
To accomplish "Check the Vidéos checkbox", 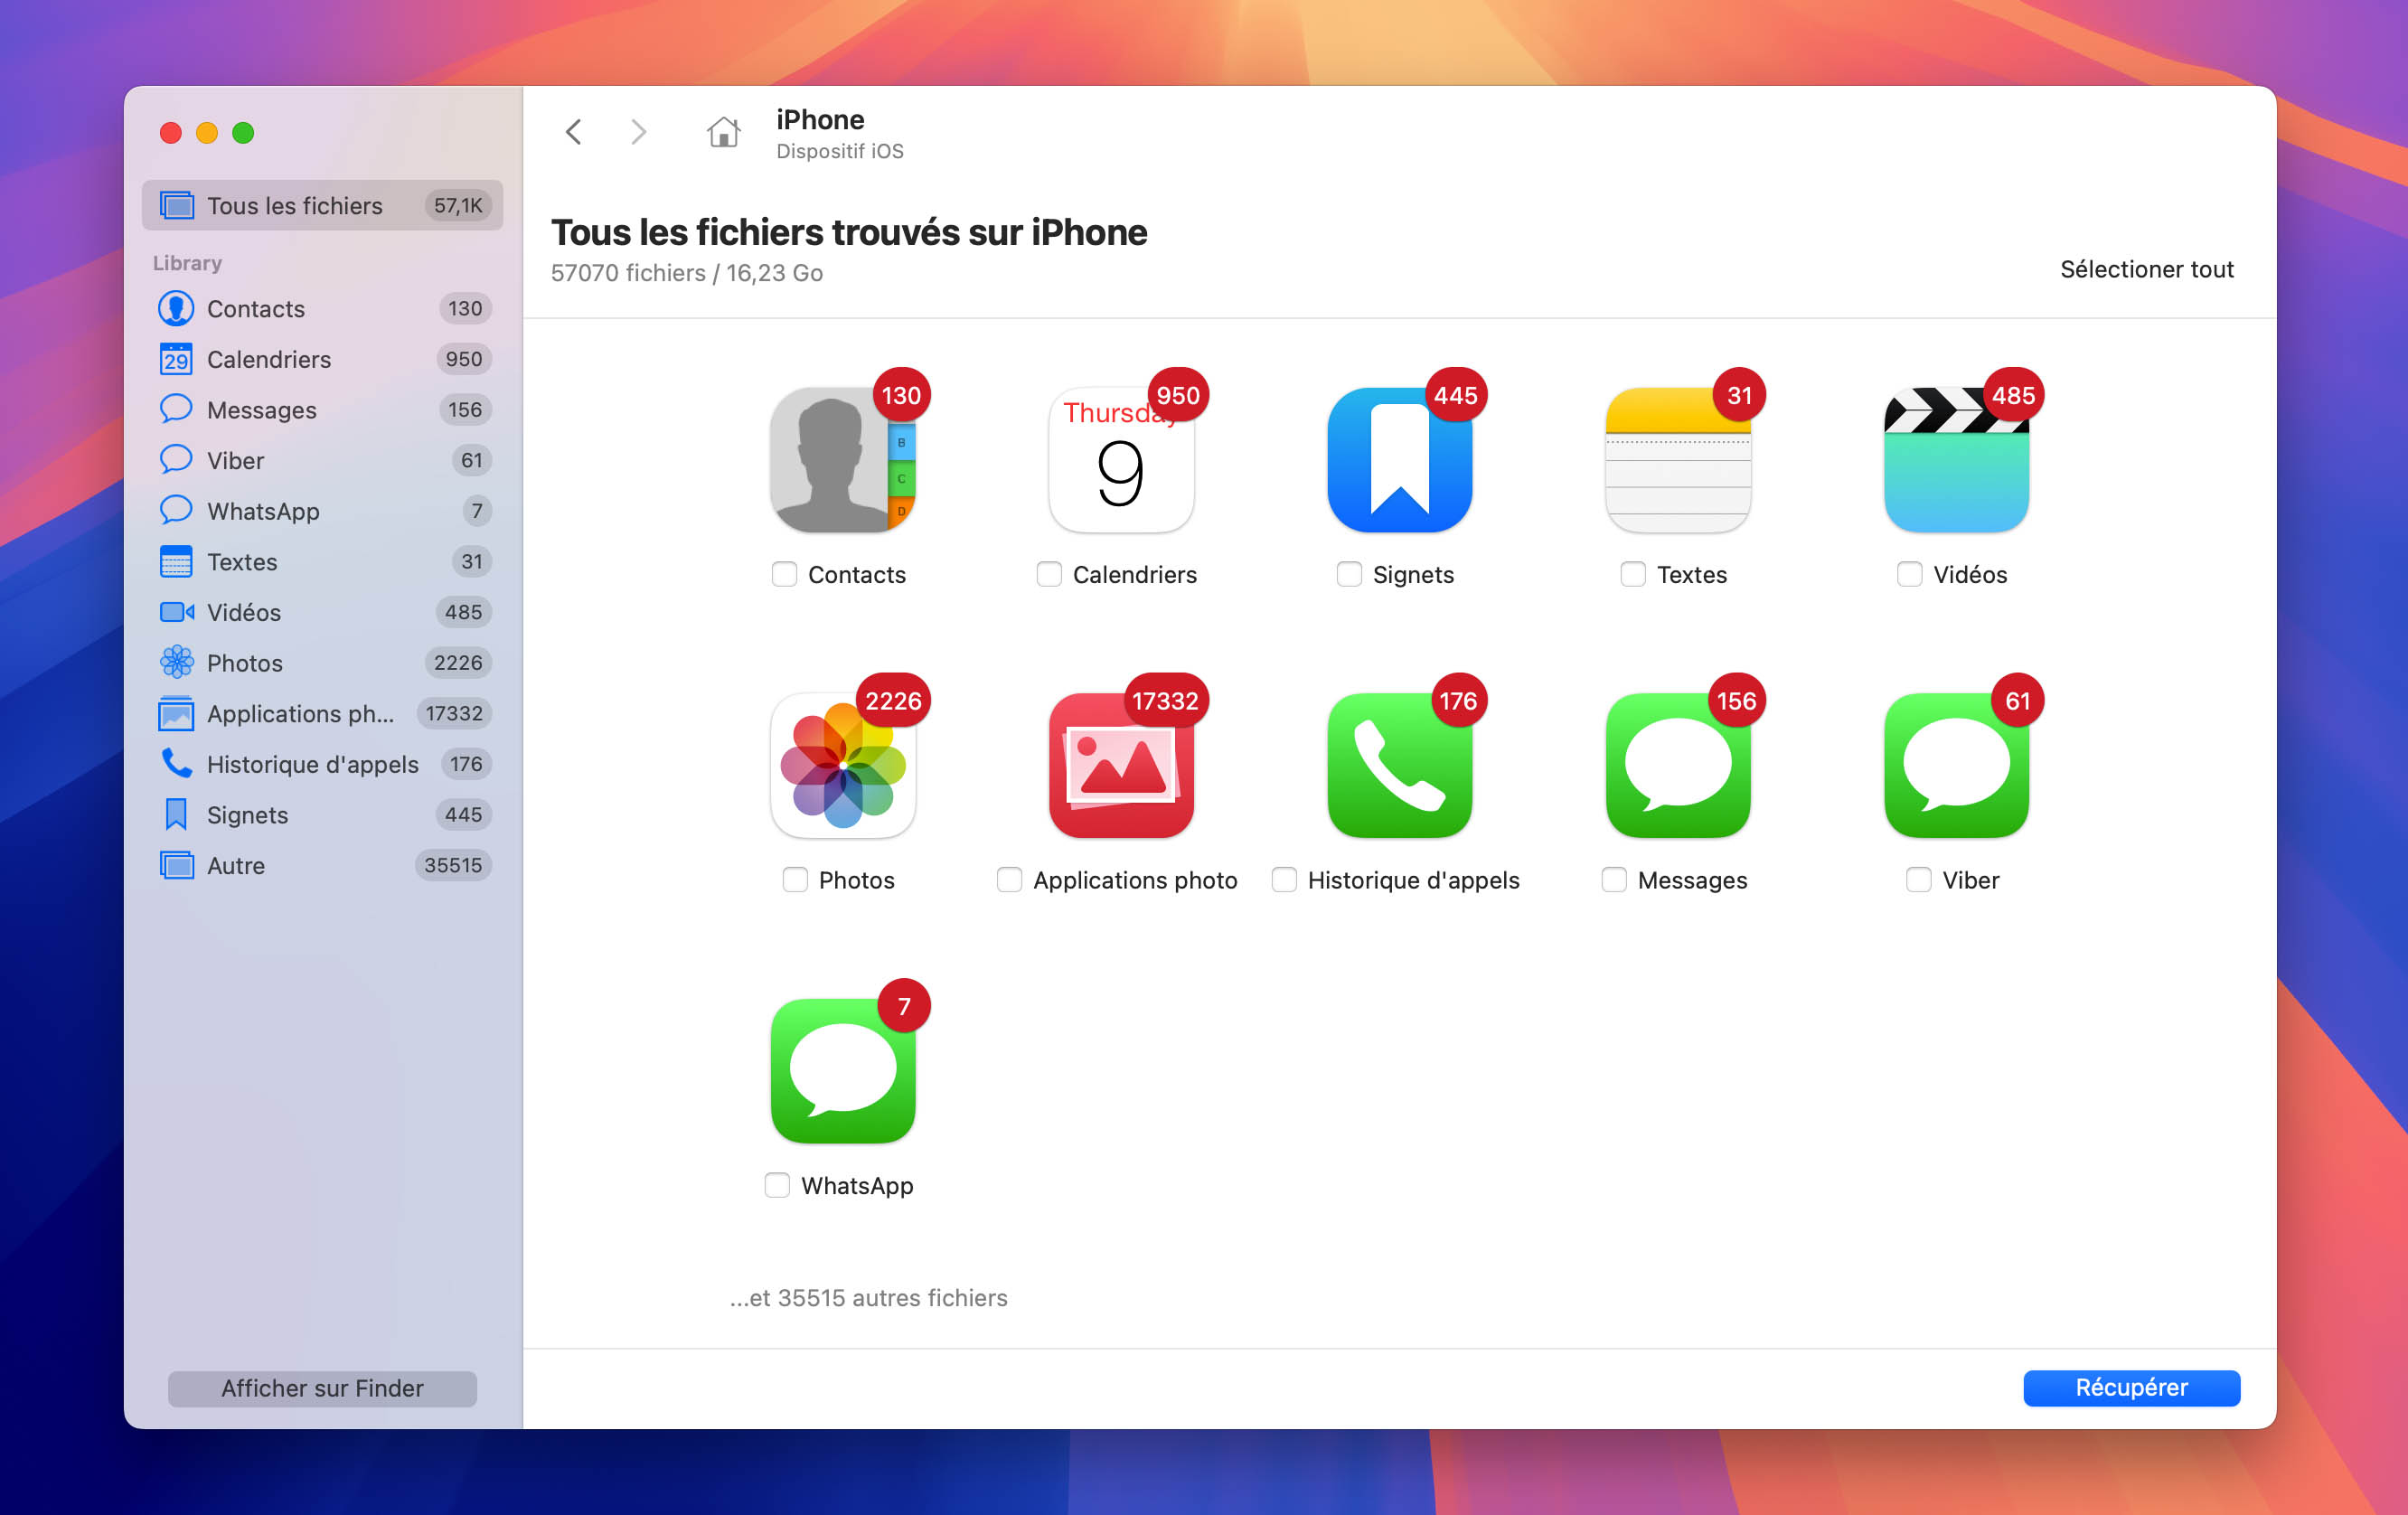I will point(1909,574).
